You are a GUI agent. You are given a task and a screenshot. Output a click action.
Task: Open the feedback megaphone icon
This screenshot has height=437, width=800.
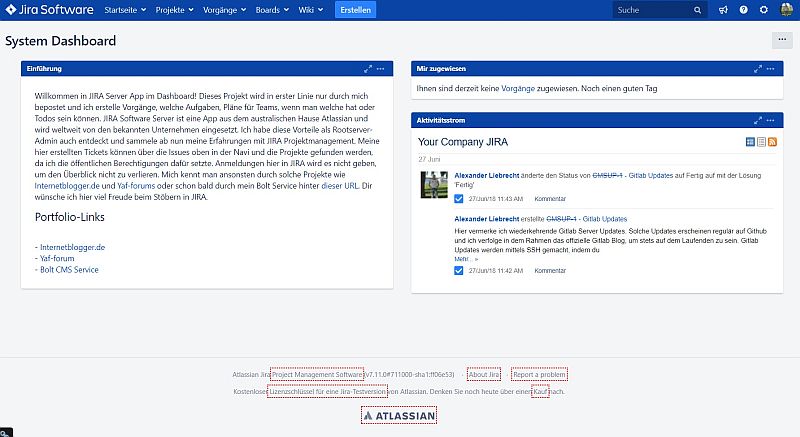[723, 10]
